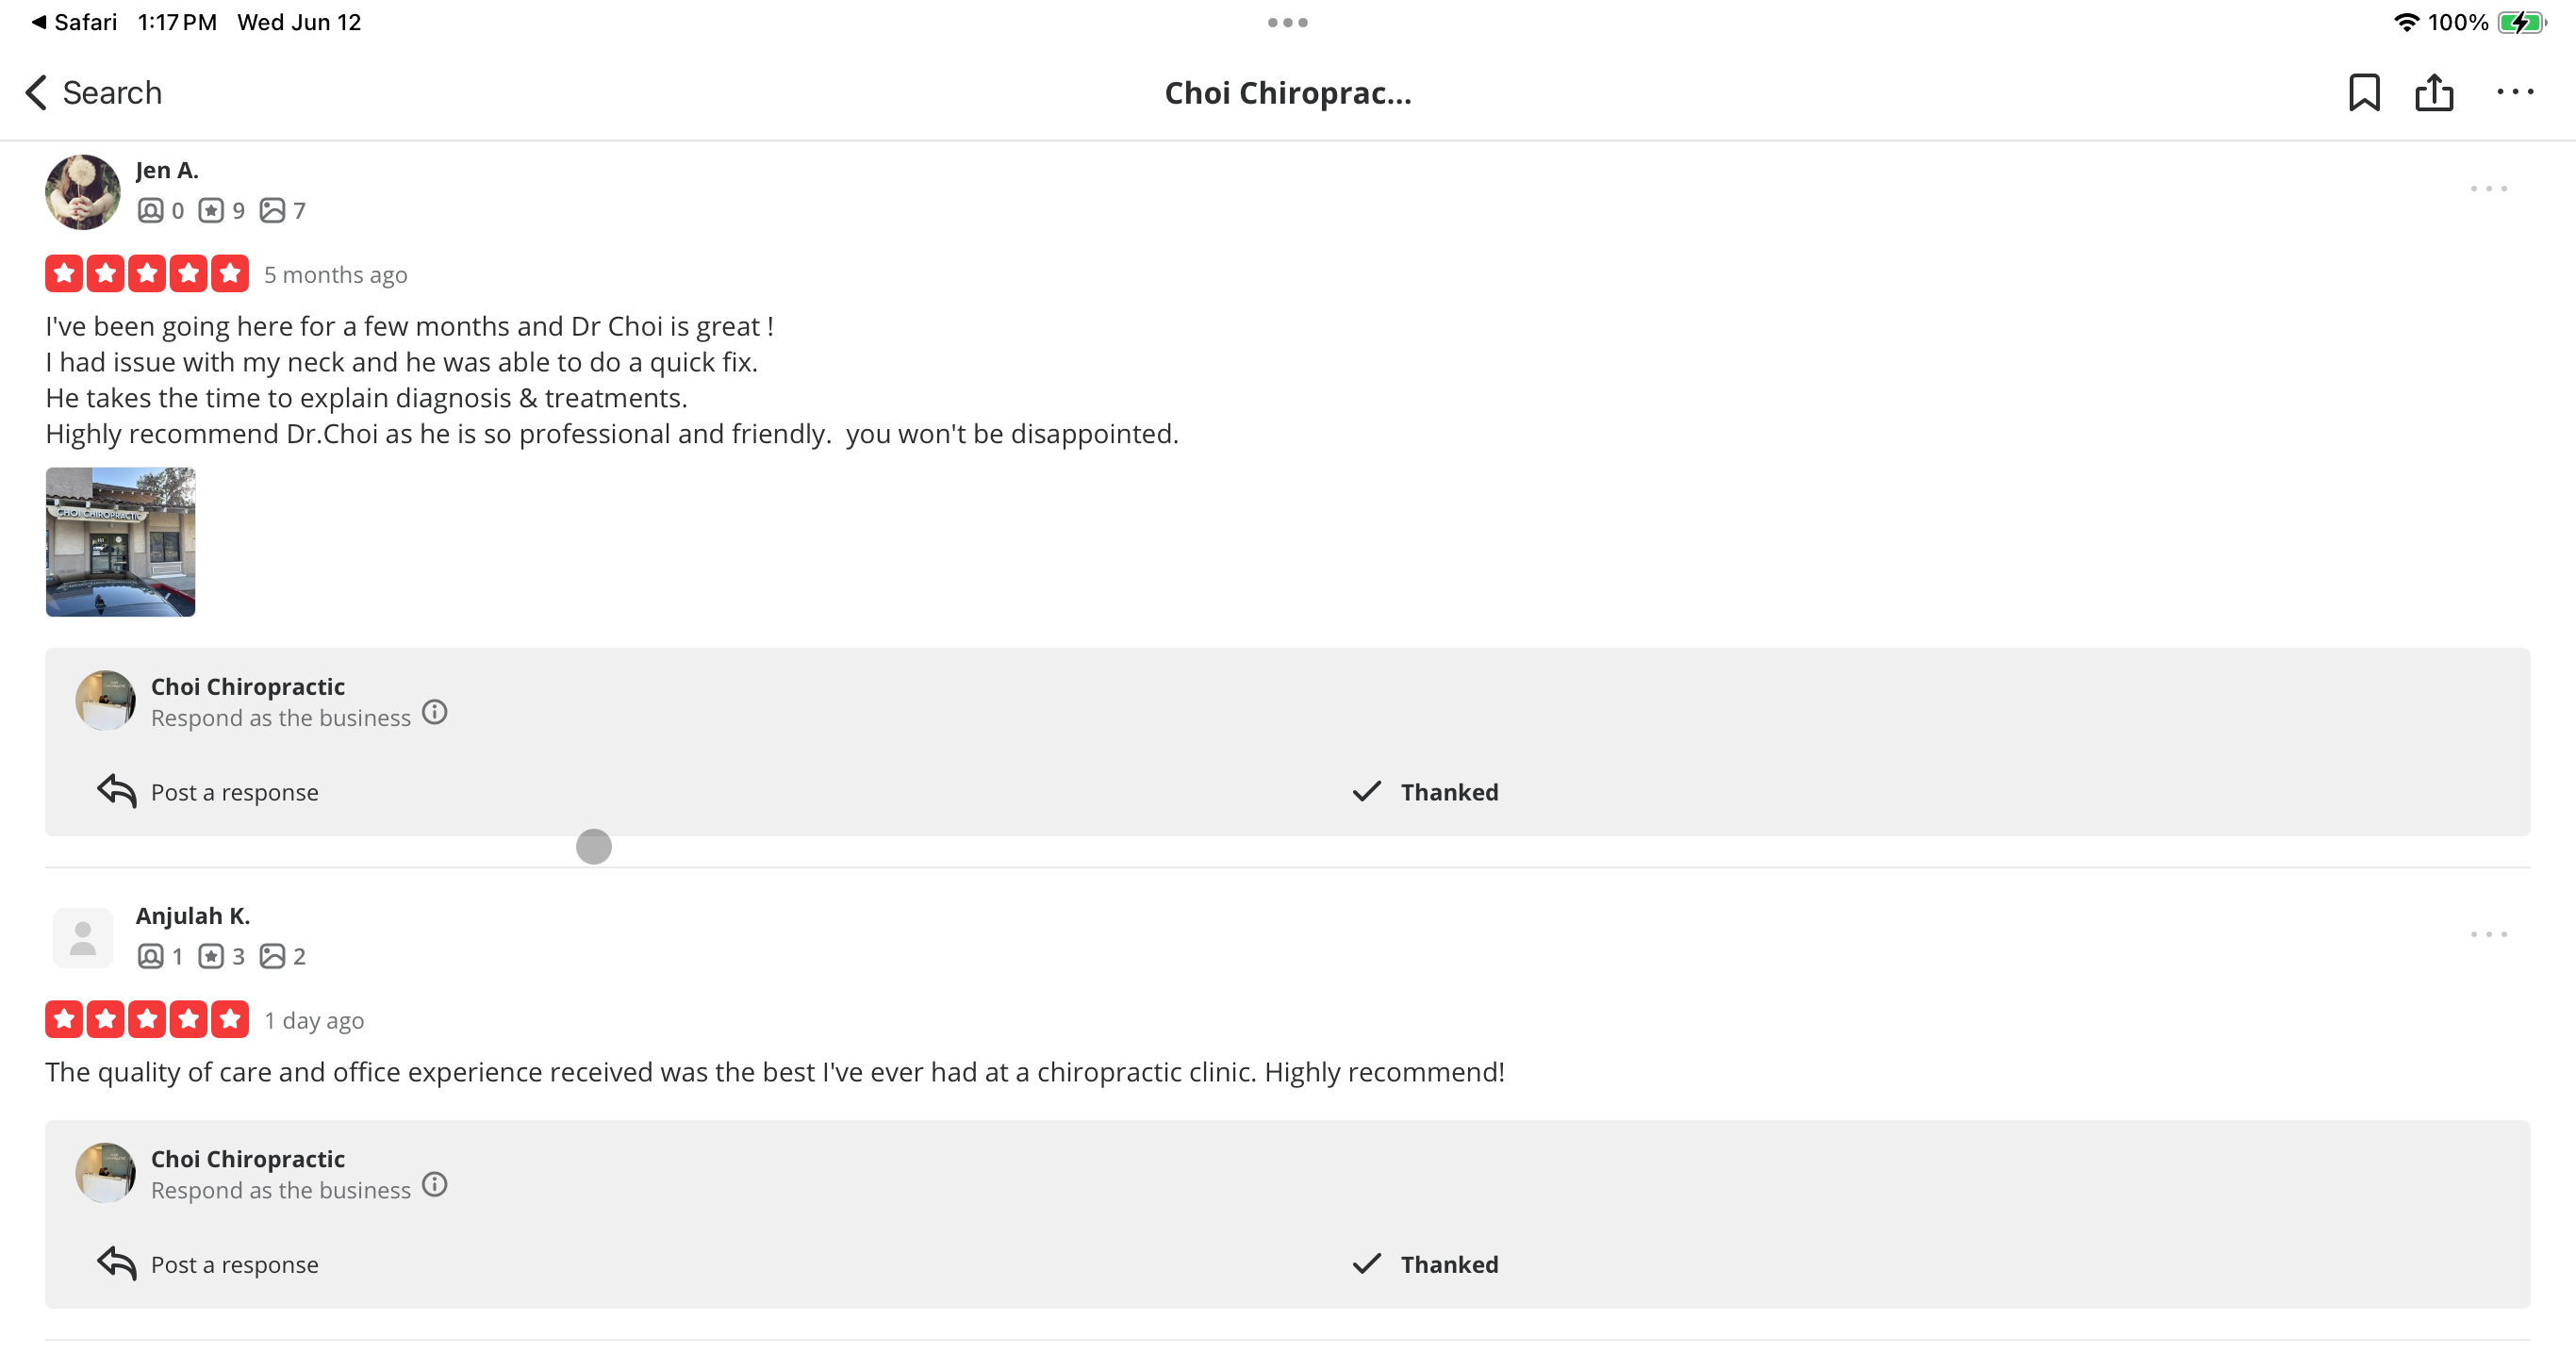Open Anjulah K.'s default avatar profile
The width and height of the screenshot is (2576, 1353).
(82, 937)
